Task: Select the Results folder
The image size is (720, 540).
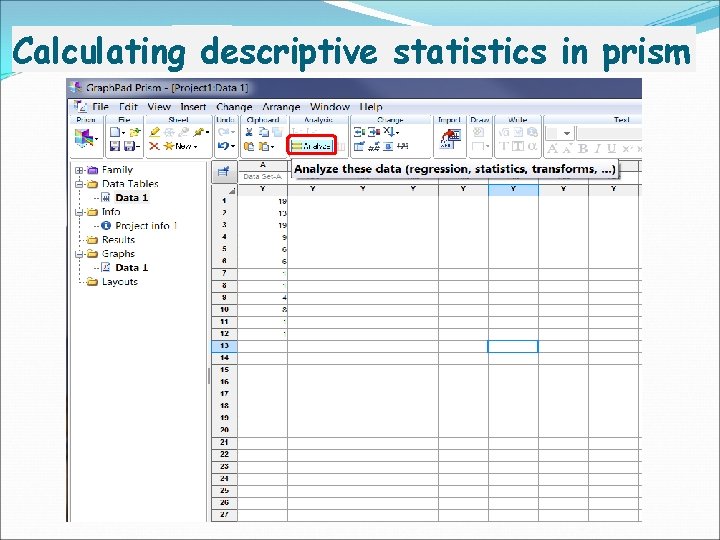Action: pos(118,240)
